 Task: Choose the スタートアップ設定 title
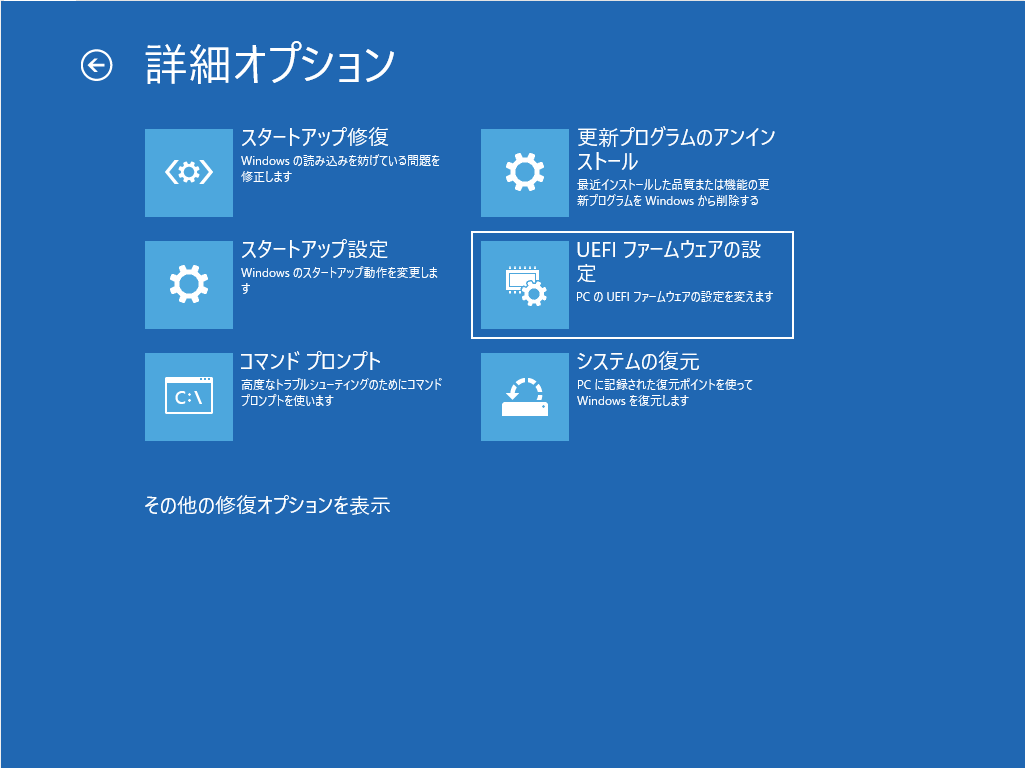[x=314, y=250]
